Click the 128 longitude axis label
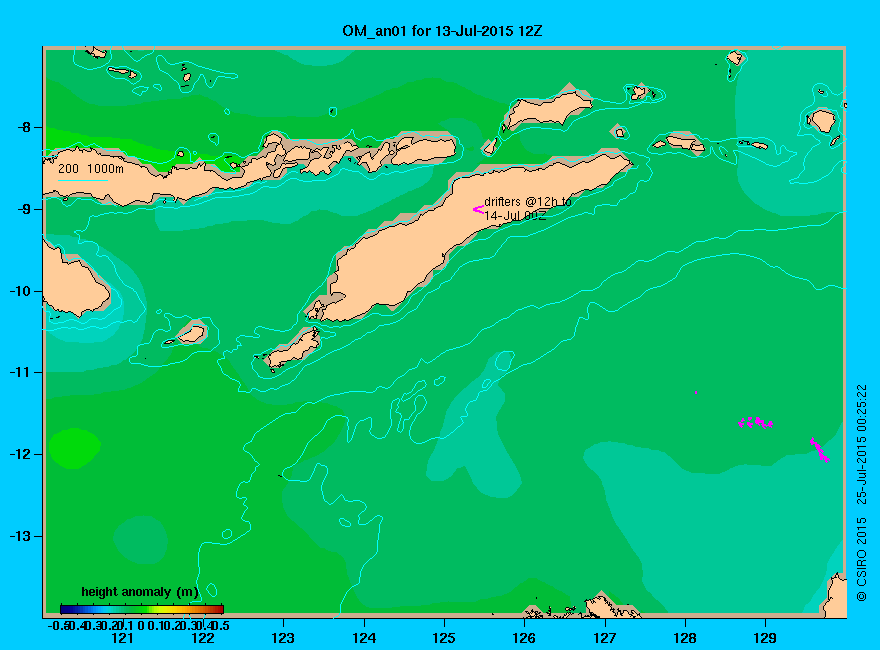 (x=685, y=638)
